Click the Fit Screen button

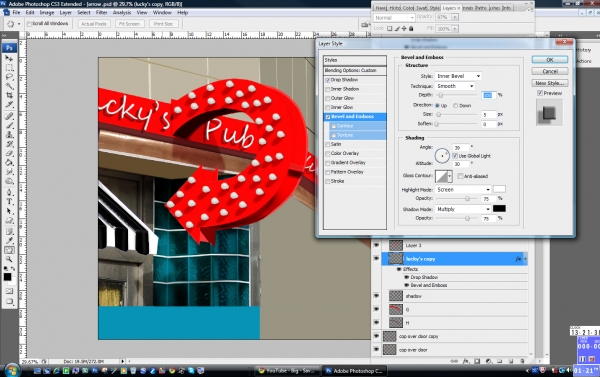pos(129,24)
